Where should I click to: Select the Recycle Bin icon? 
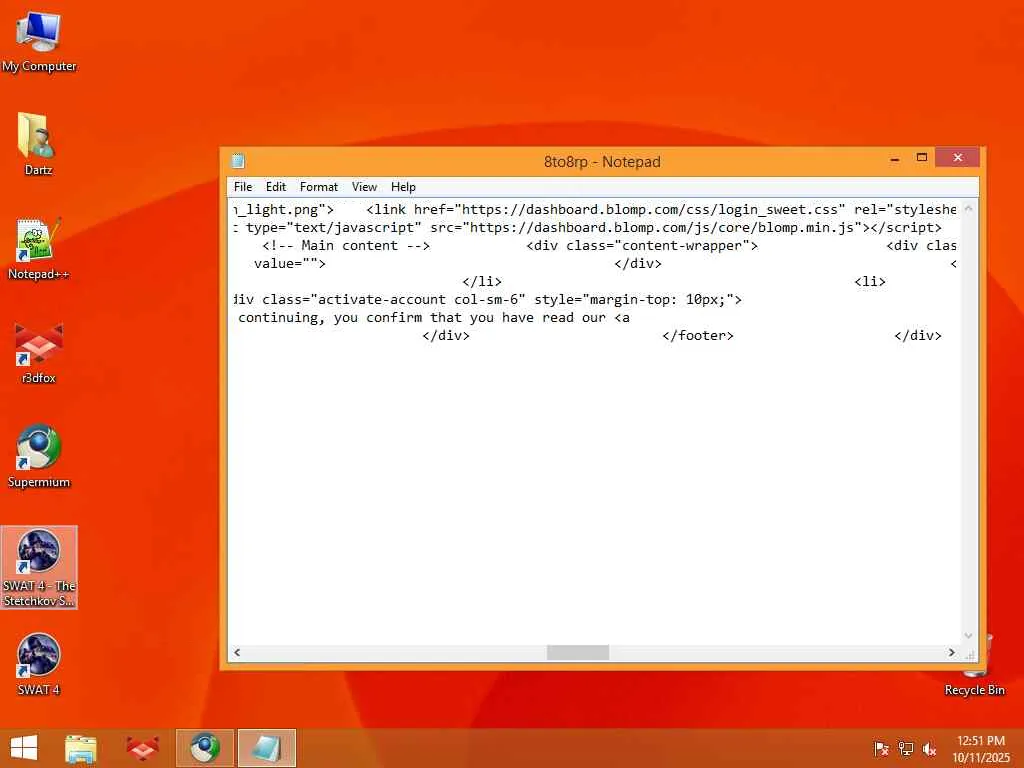pyautogui.click(x=974, y=666)
